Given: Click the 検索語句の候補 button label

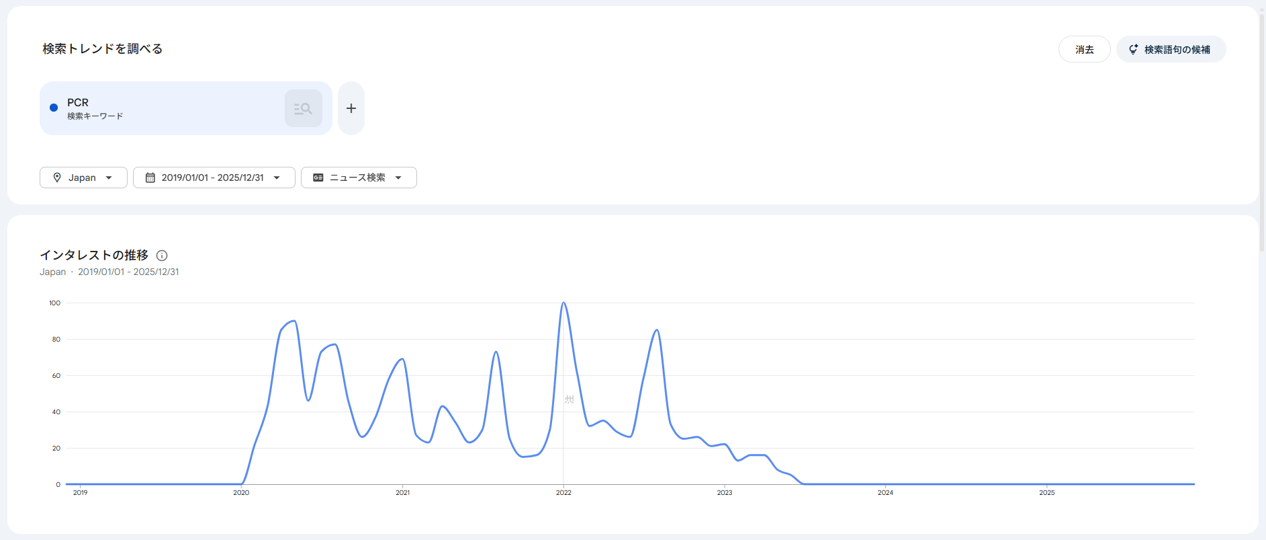Looking at the screenshot, I should tap(1177, 49).
